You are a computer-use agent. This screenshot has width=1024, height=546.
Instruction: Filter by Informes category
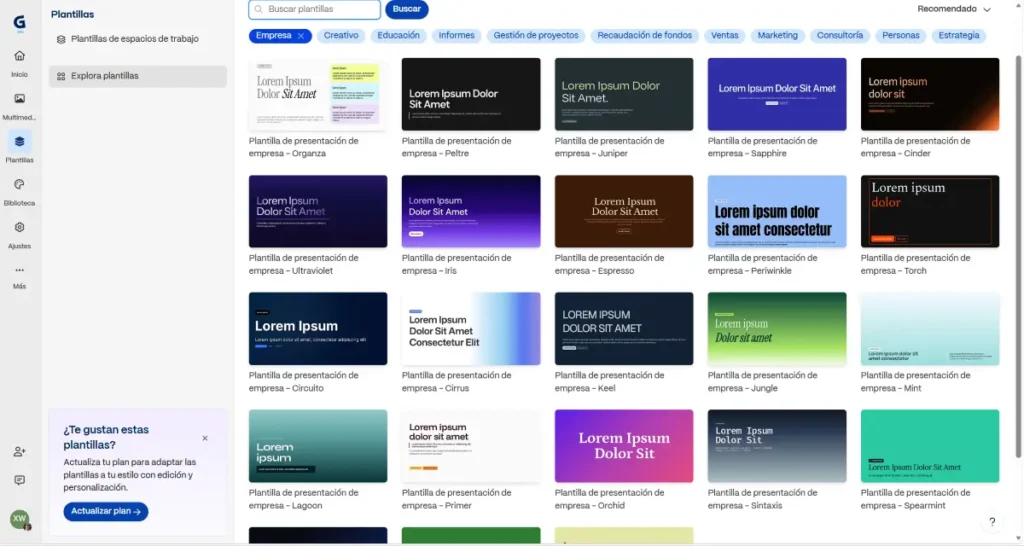tap(456, 36)
